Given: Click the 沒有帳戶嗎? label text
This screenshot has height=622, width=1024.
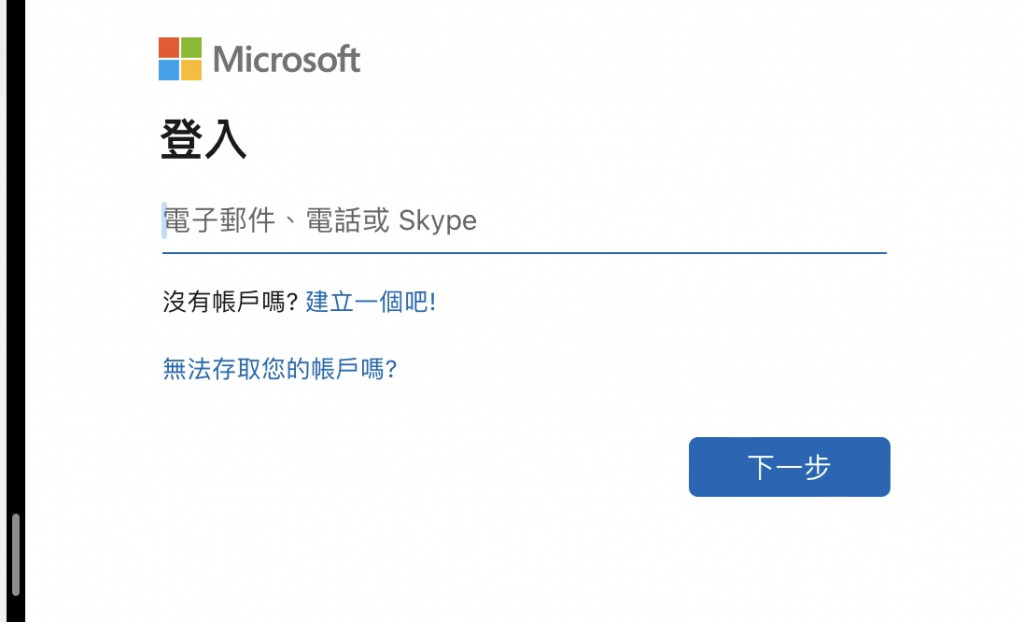Looking at the screenshot, I should point(230,302).
